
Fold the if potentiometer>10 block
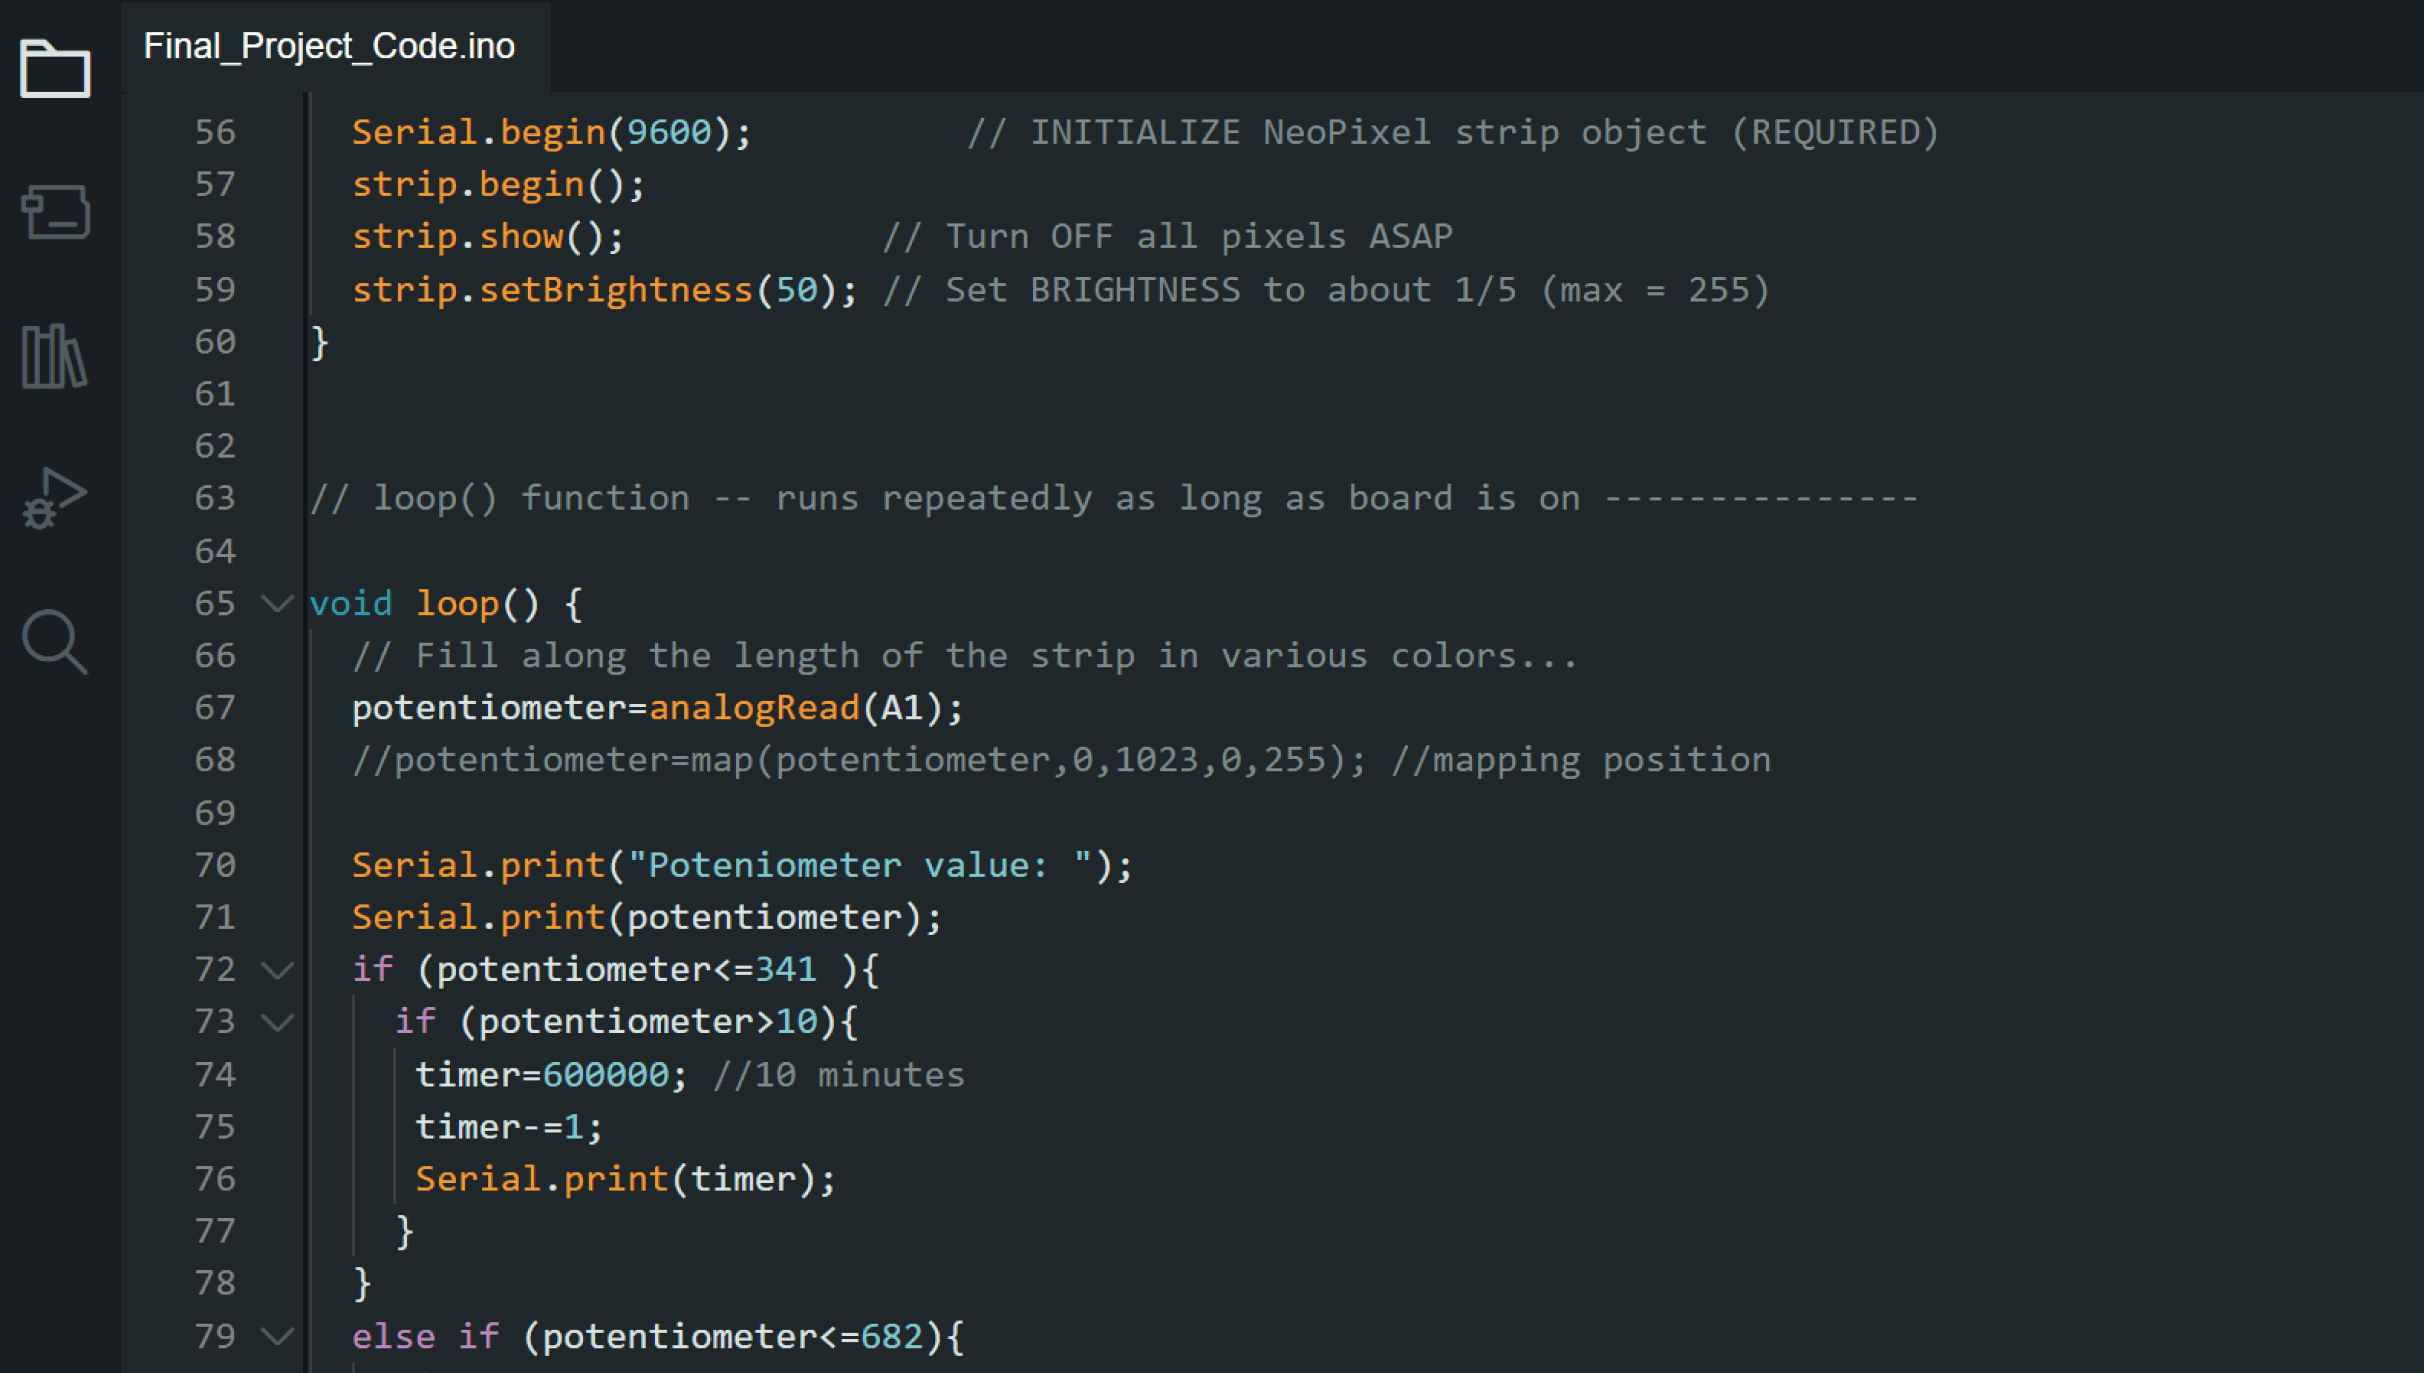pyautogui.click(x=277, y=1021)
